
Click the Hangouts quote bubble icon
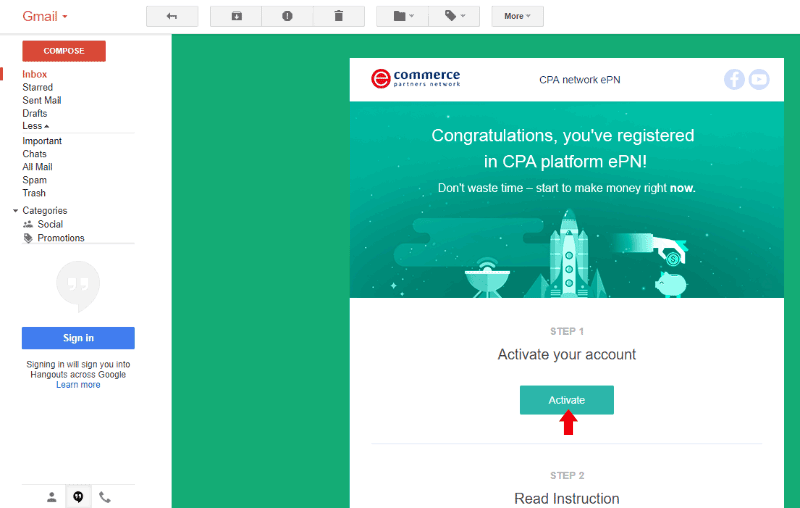pyautogui.click(x=78, y=286)
